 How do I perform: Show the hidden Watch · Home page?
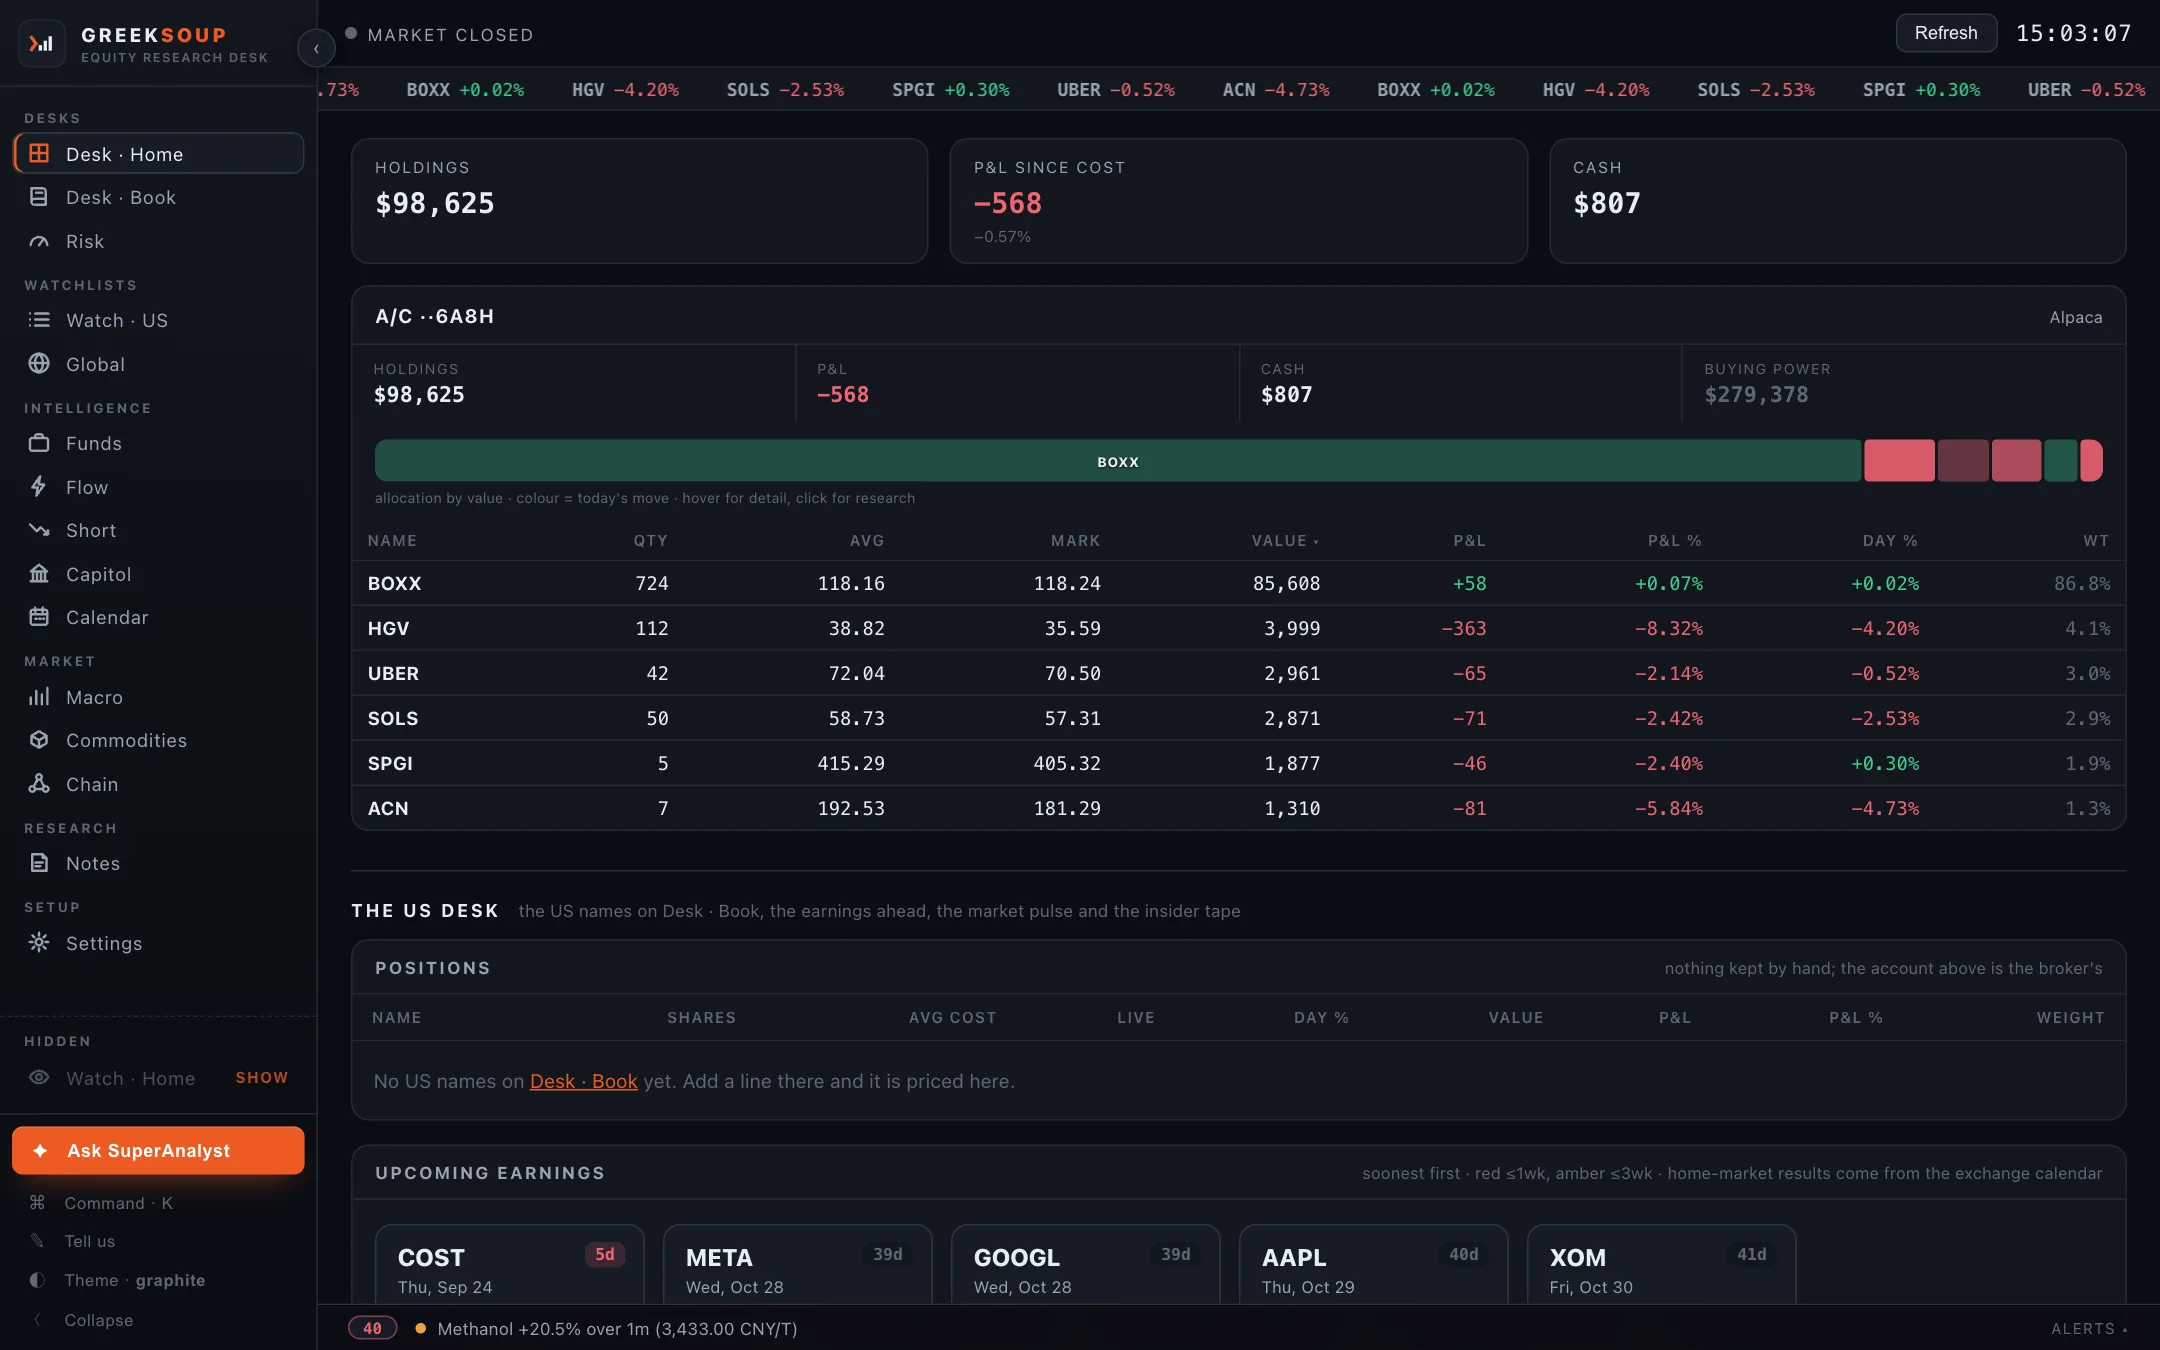(x=262, y=1078)
